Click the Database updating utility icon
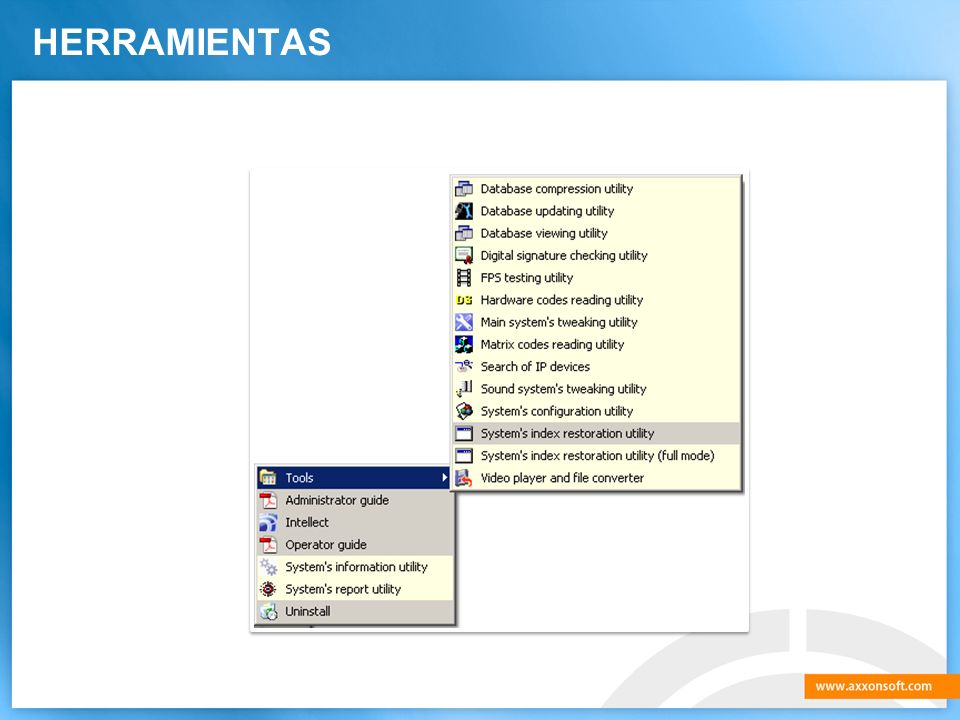 point(464,211)
